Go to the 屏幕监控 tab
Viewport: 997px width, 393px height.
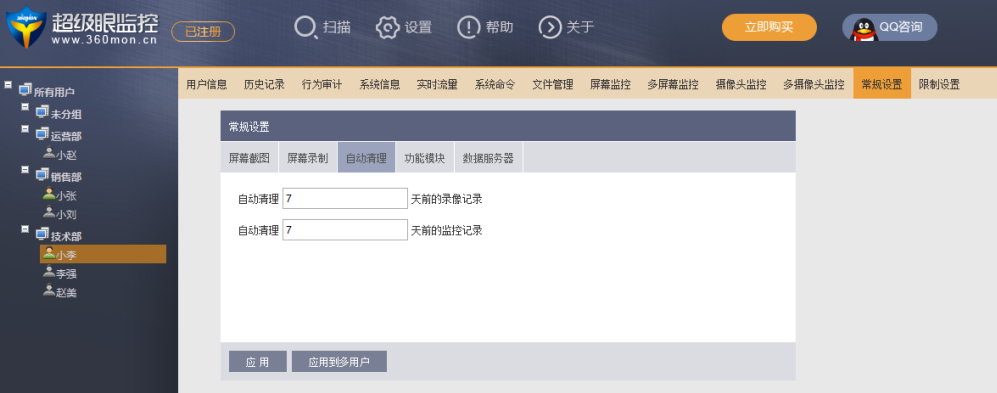610,84
